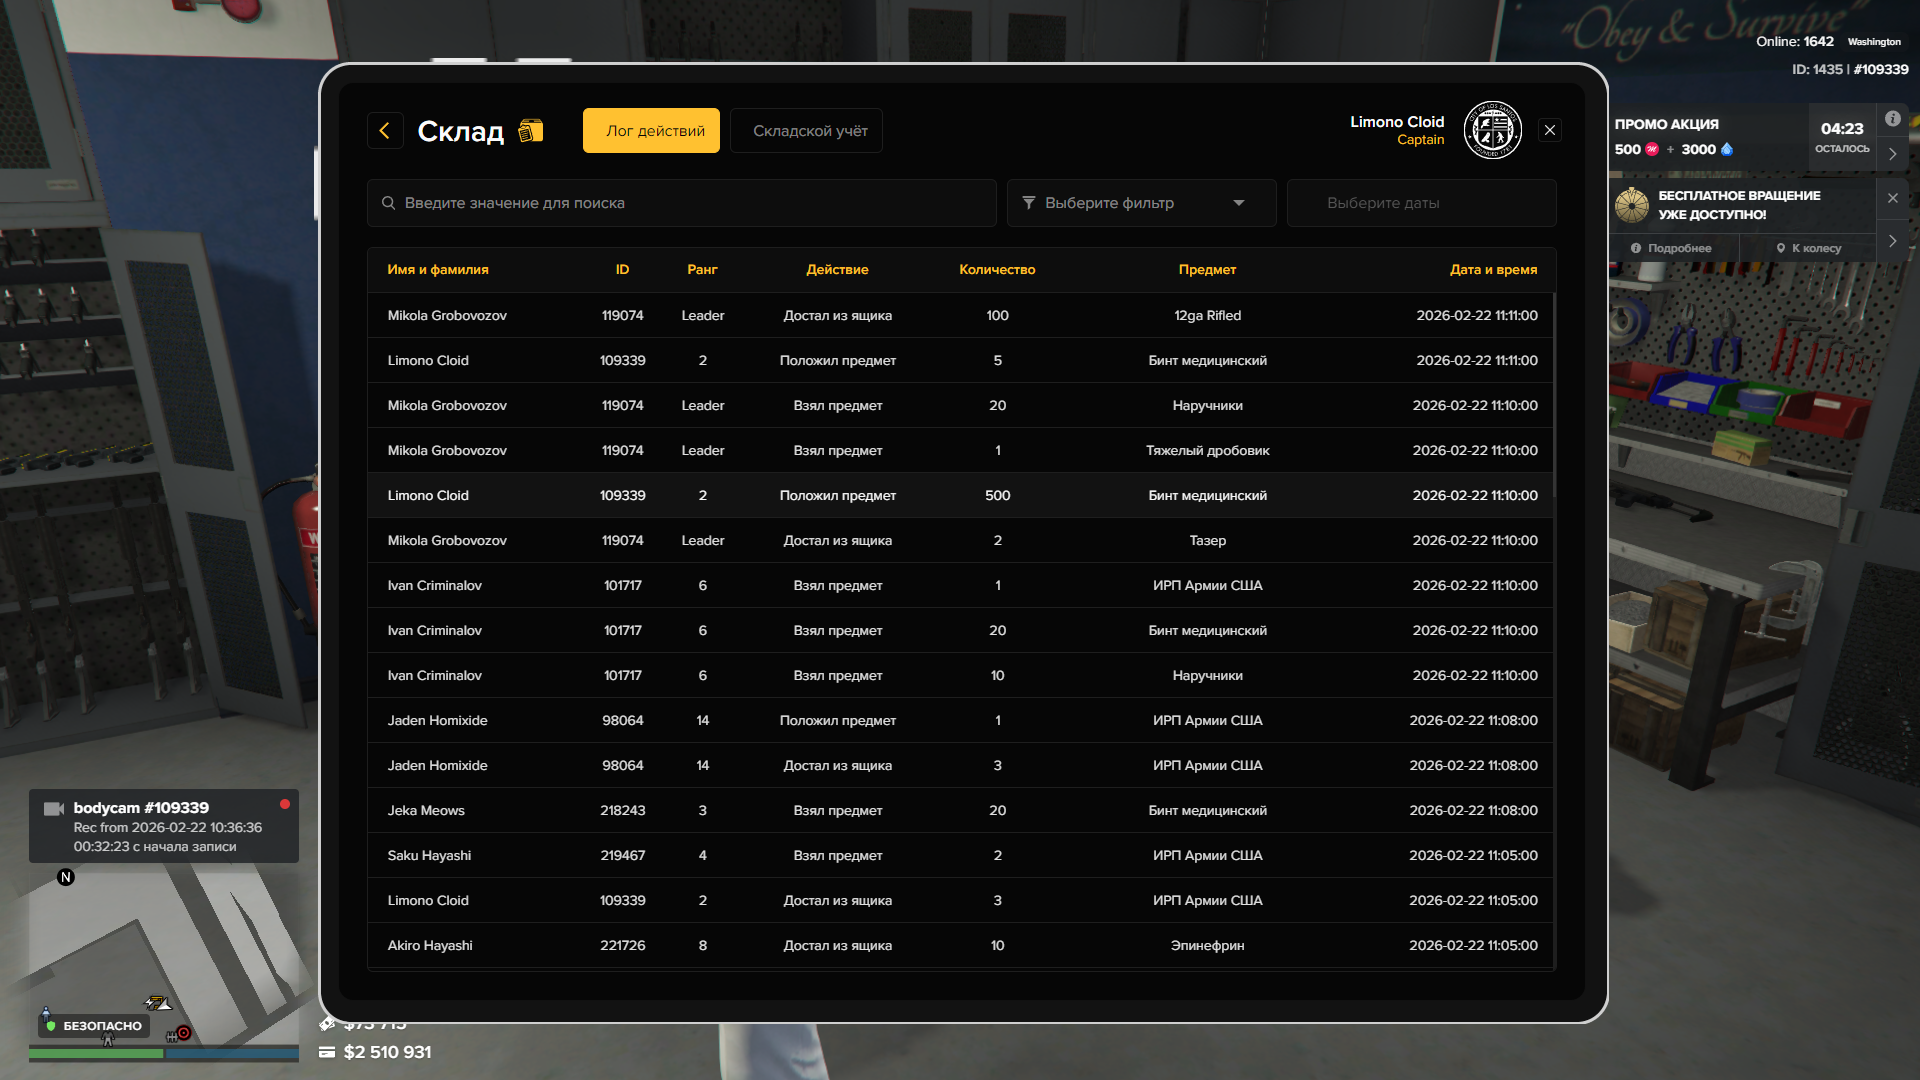The image size is (1920, 1080).
Task: Click the search magnifier icon
Action: (x=388, y=203)
